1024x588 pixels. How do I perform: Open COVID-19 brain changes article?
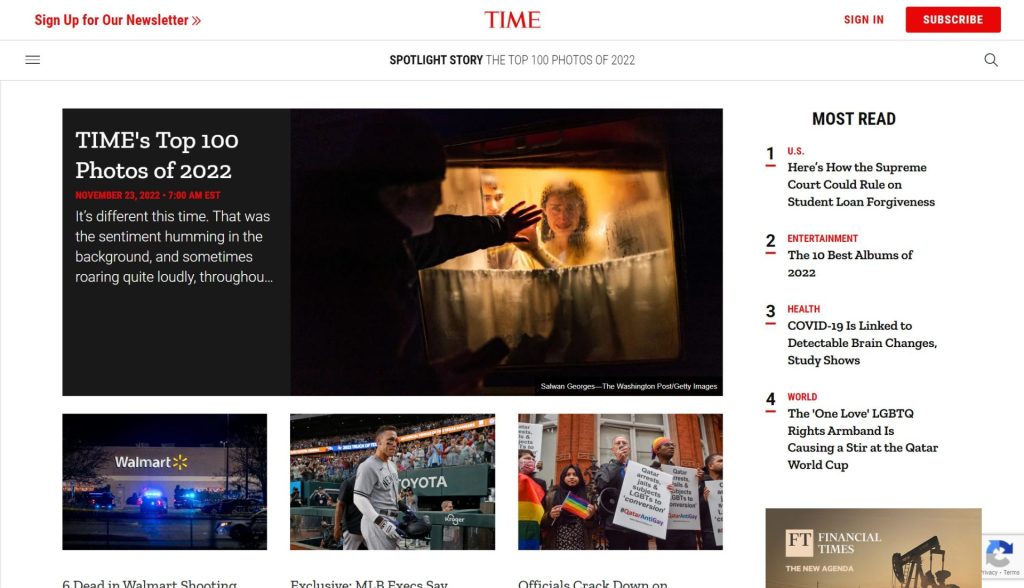click(x=862, y=342)
